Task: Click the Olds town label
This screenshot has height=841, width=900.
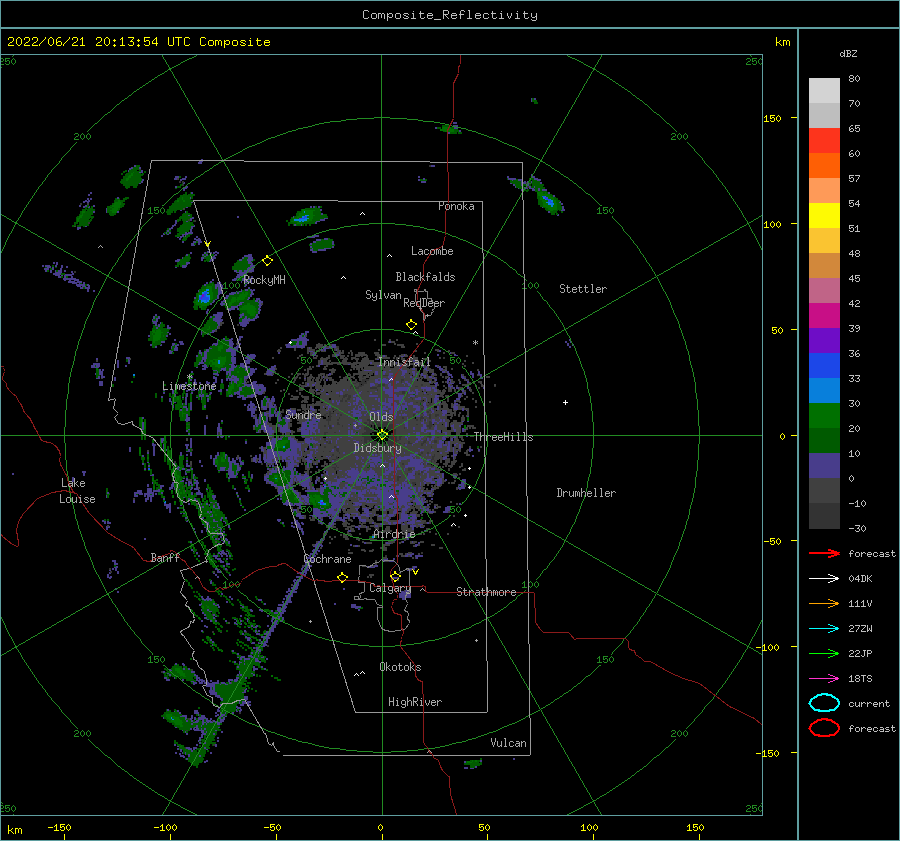Action: pyautogui.click(x=381, y=417)
